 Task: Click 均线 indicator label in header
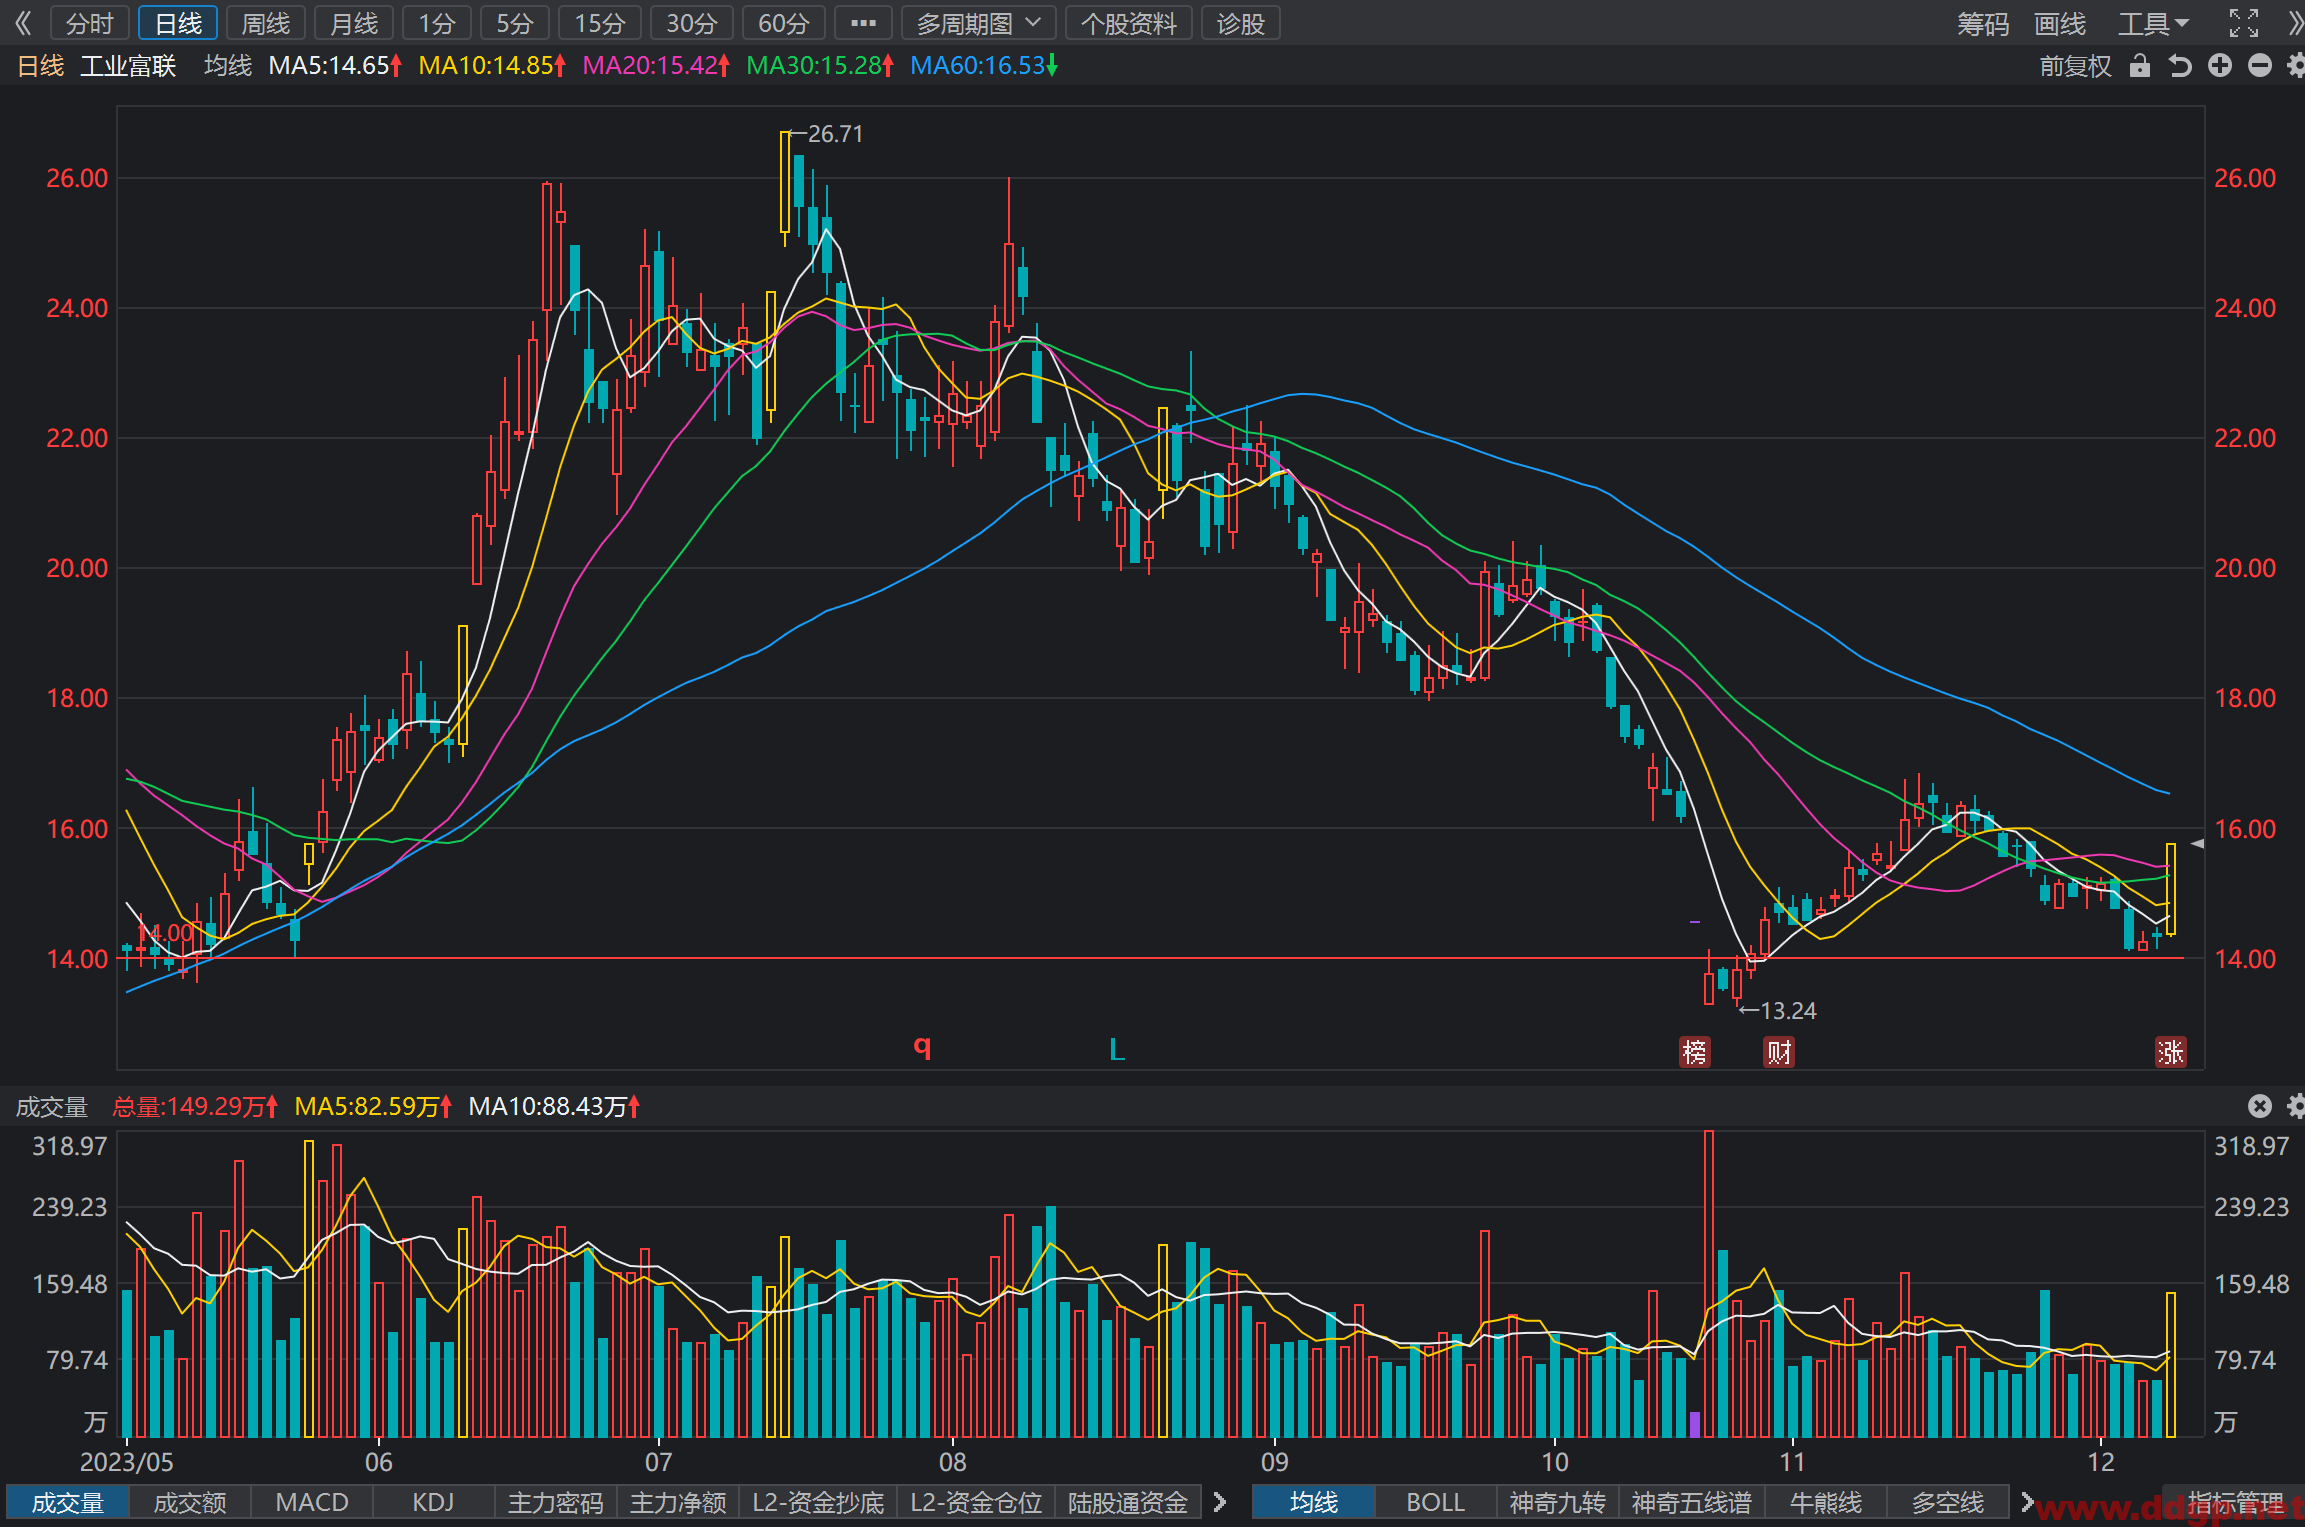228,66
